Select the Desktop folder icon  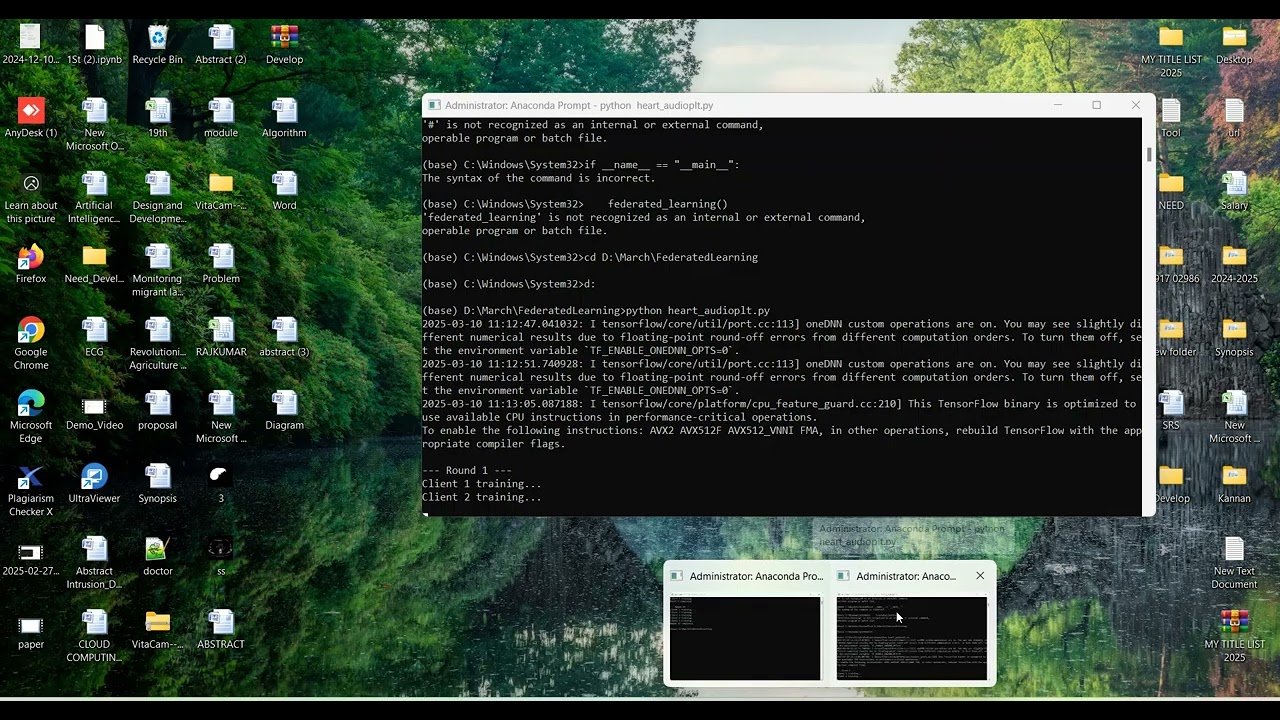coord(1234,45)
